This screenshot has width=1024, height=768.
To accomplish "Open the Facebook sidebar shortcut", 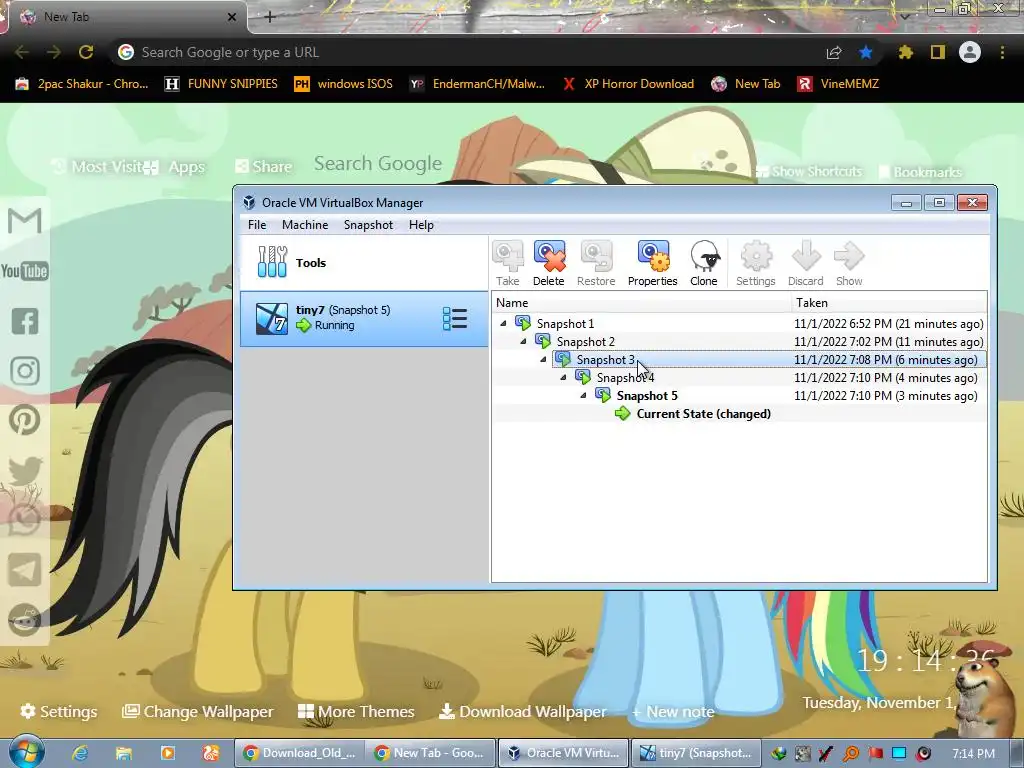I will click(x=25, y=321).
